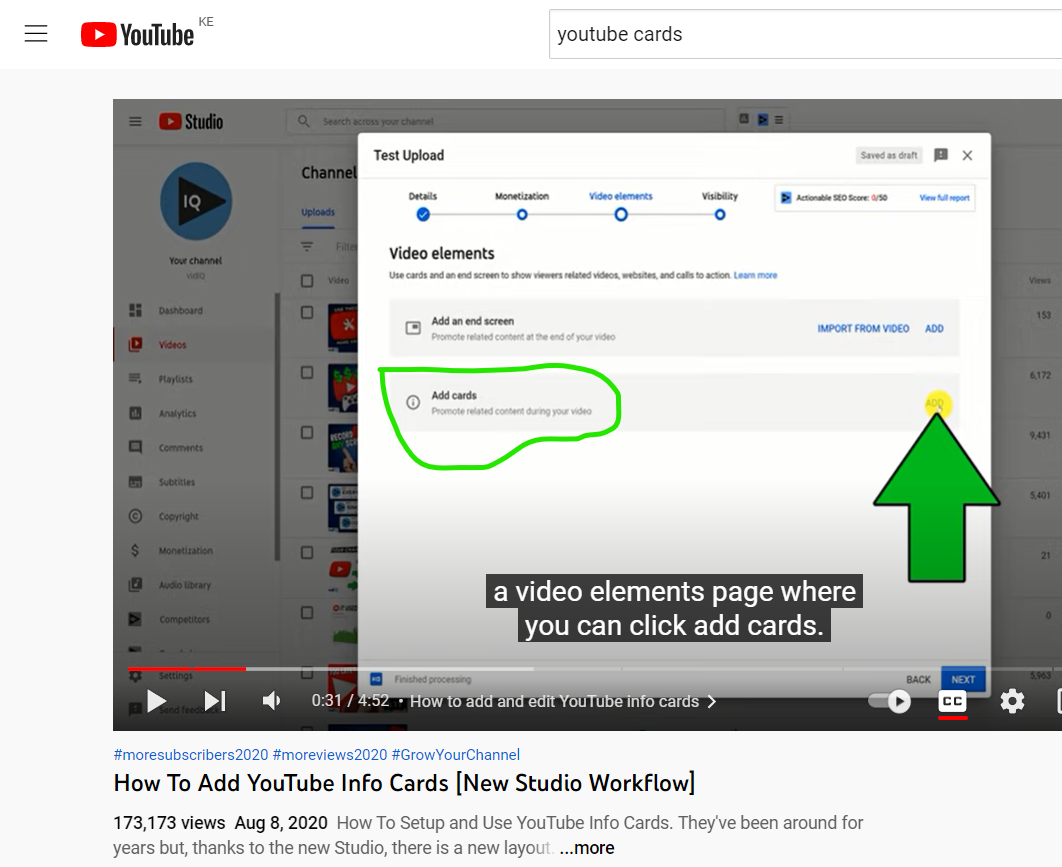Tick the select-all checkbox in the Video header
The height and width of the screenshot is (867, 1062).
(x=307, y=280)
